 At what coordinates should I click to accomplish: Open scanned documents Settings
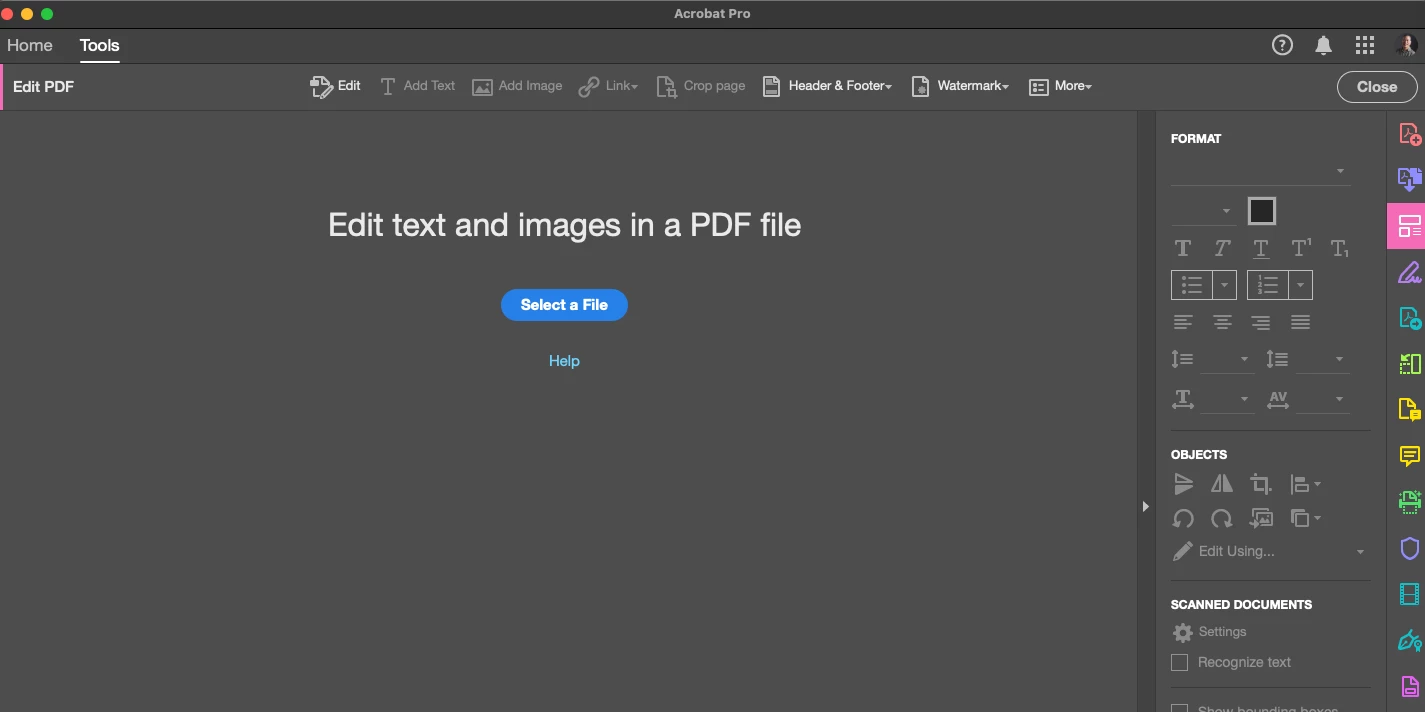pos(1210,632)
